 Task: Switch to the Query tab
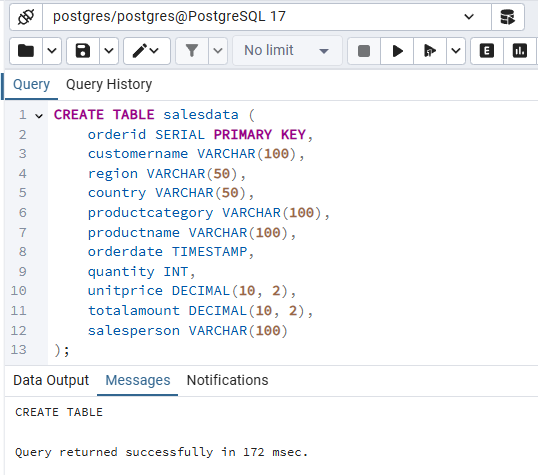point(31,84)
